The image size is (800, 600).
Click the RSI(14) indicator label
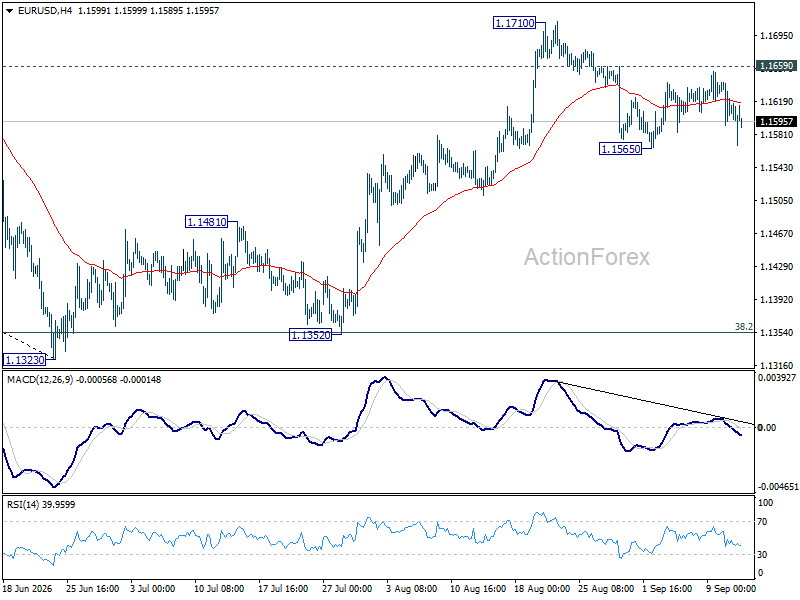(22, 505)
